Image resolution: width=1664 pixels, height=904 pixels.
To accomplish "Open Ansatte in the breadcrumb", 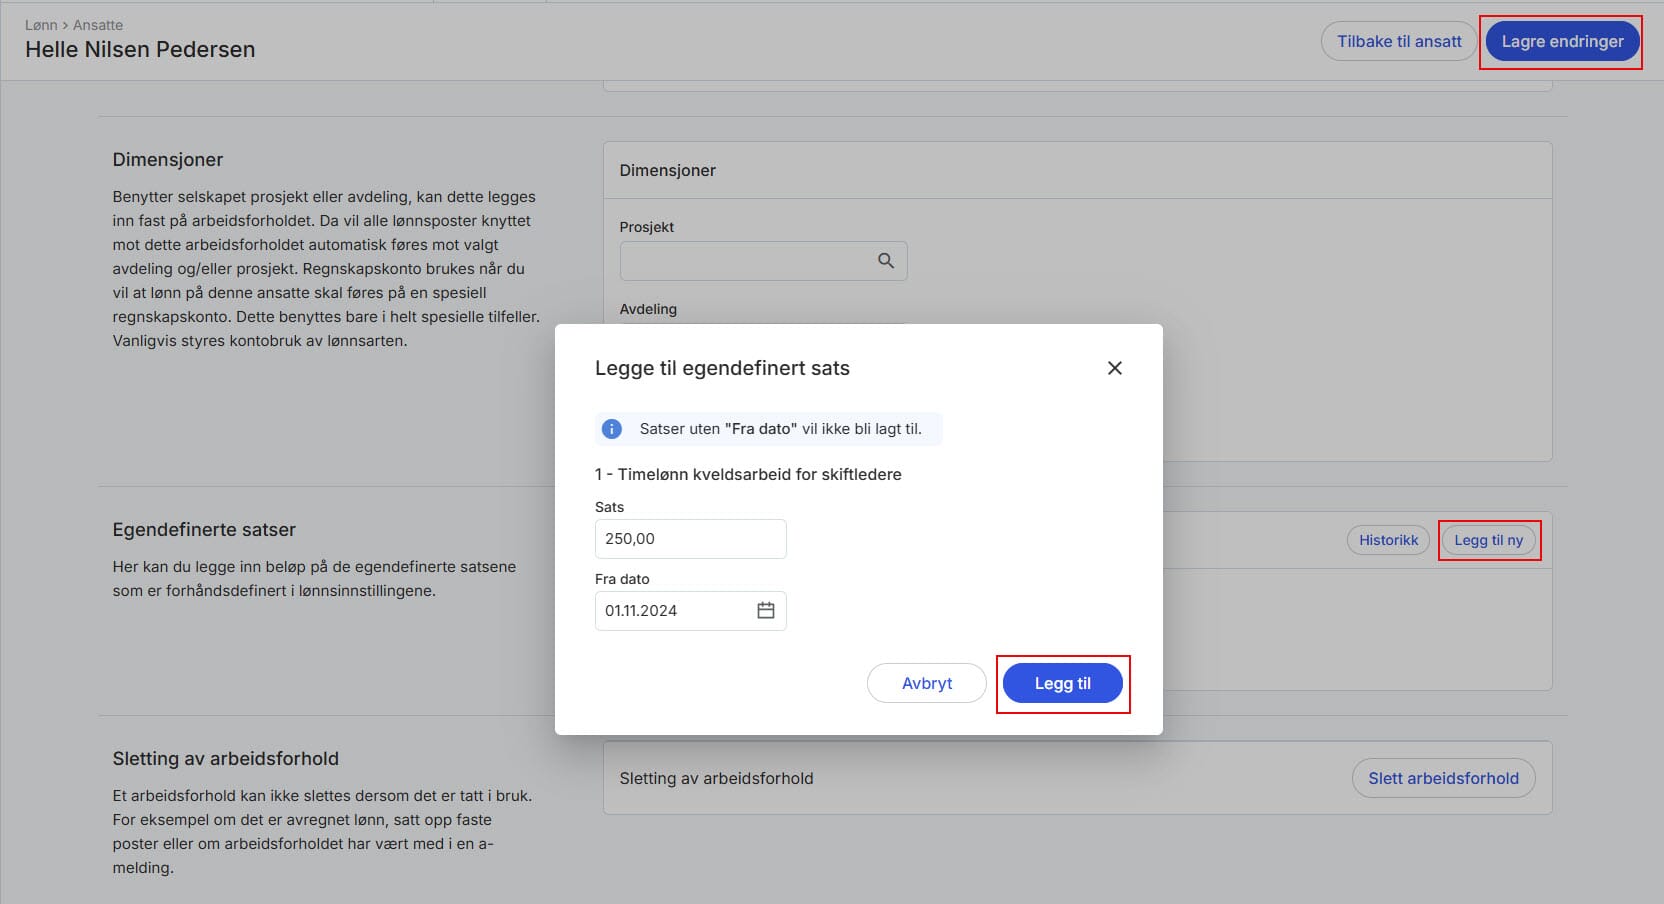I will (x=98, y=25).
